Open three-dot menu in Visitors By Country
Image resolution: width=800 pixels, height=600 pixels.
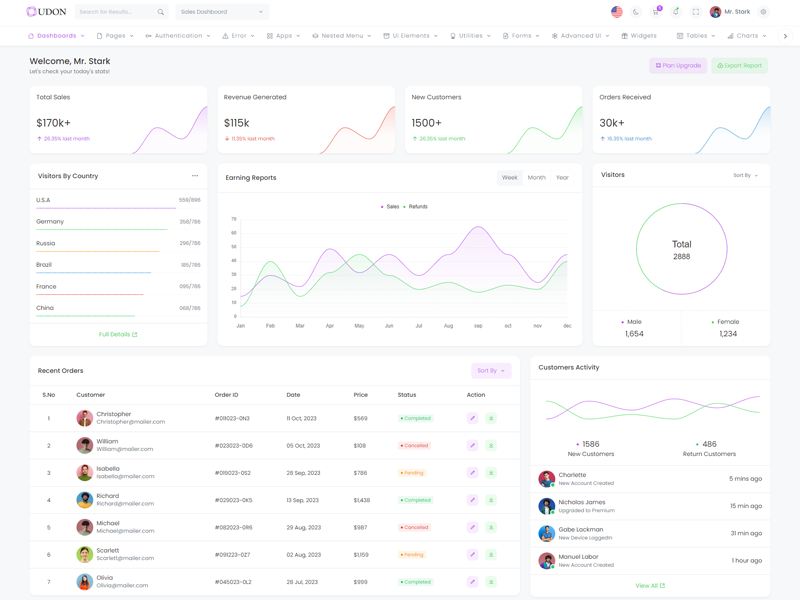point(195,176)
